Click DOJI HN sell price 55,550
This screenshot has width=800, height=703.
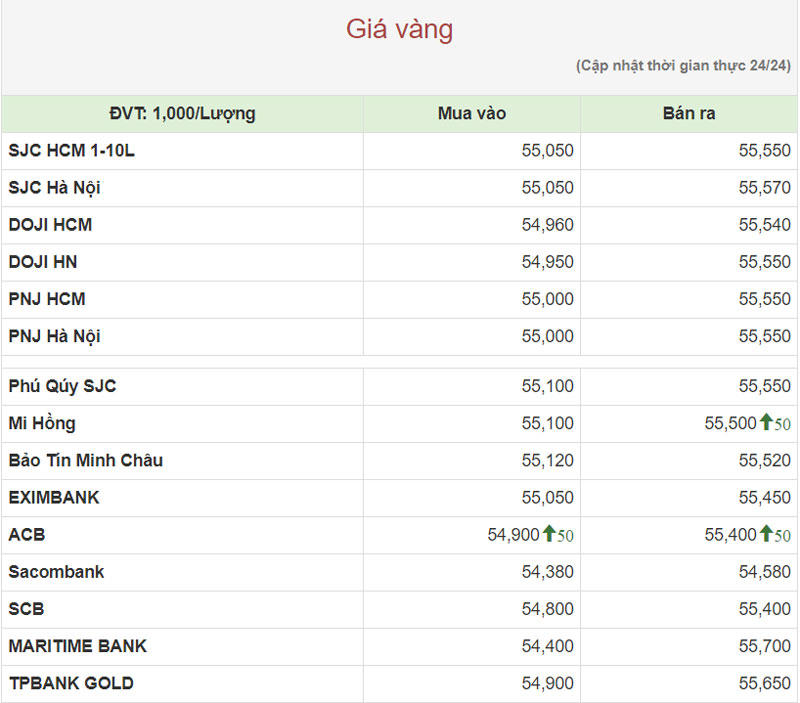coord(765,262)
